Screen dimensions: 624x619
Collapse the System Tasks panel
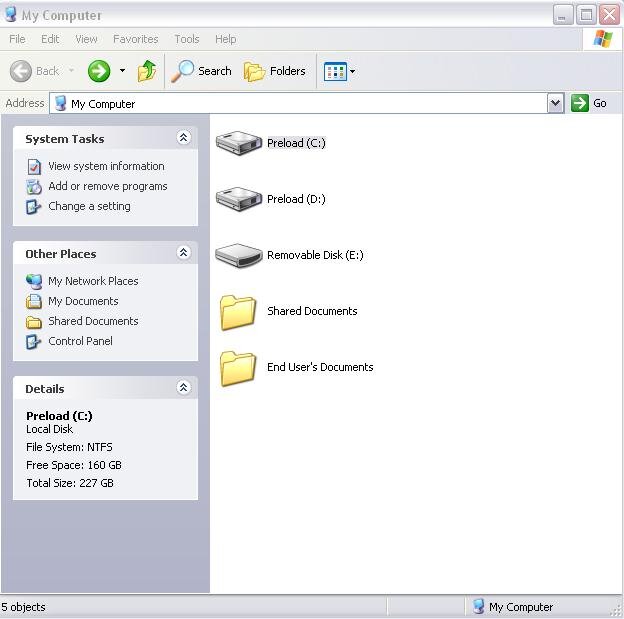coord(183,138)
